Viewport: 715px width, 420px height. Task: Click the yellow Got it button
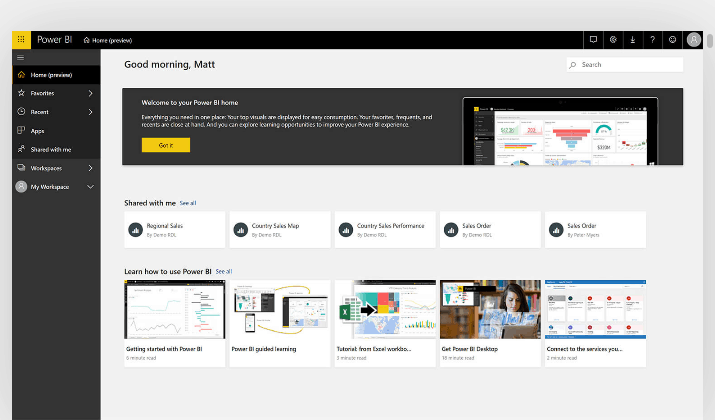166,145
